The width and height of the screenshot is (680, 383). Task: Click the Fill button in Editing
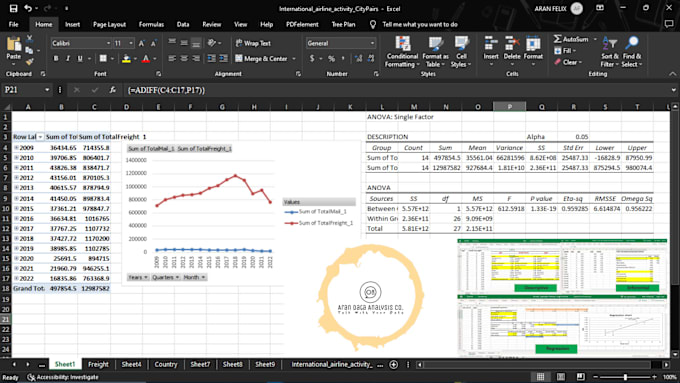(x=565, y=51)
